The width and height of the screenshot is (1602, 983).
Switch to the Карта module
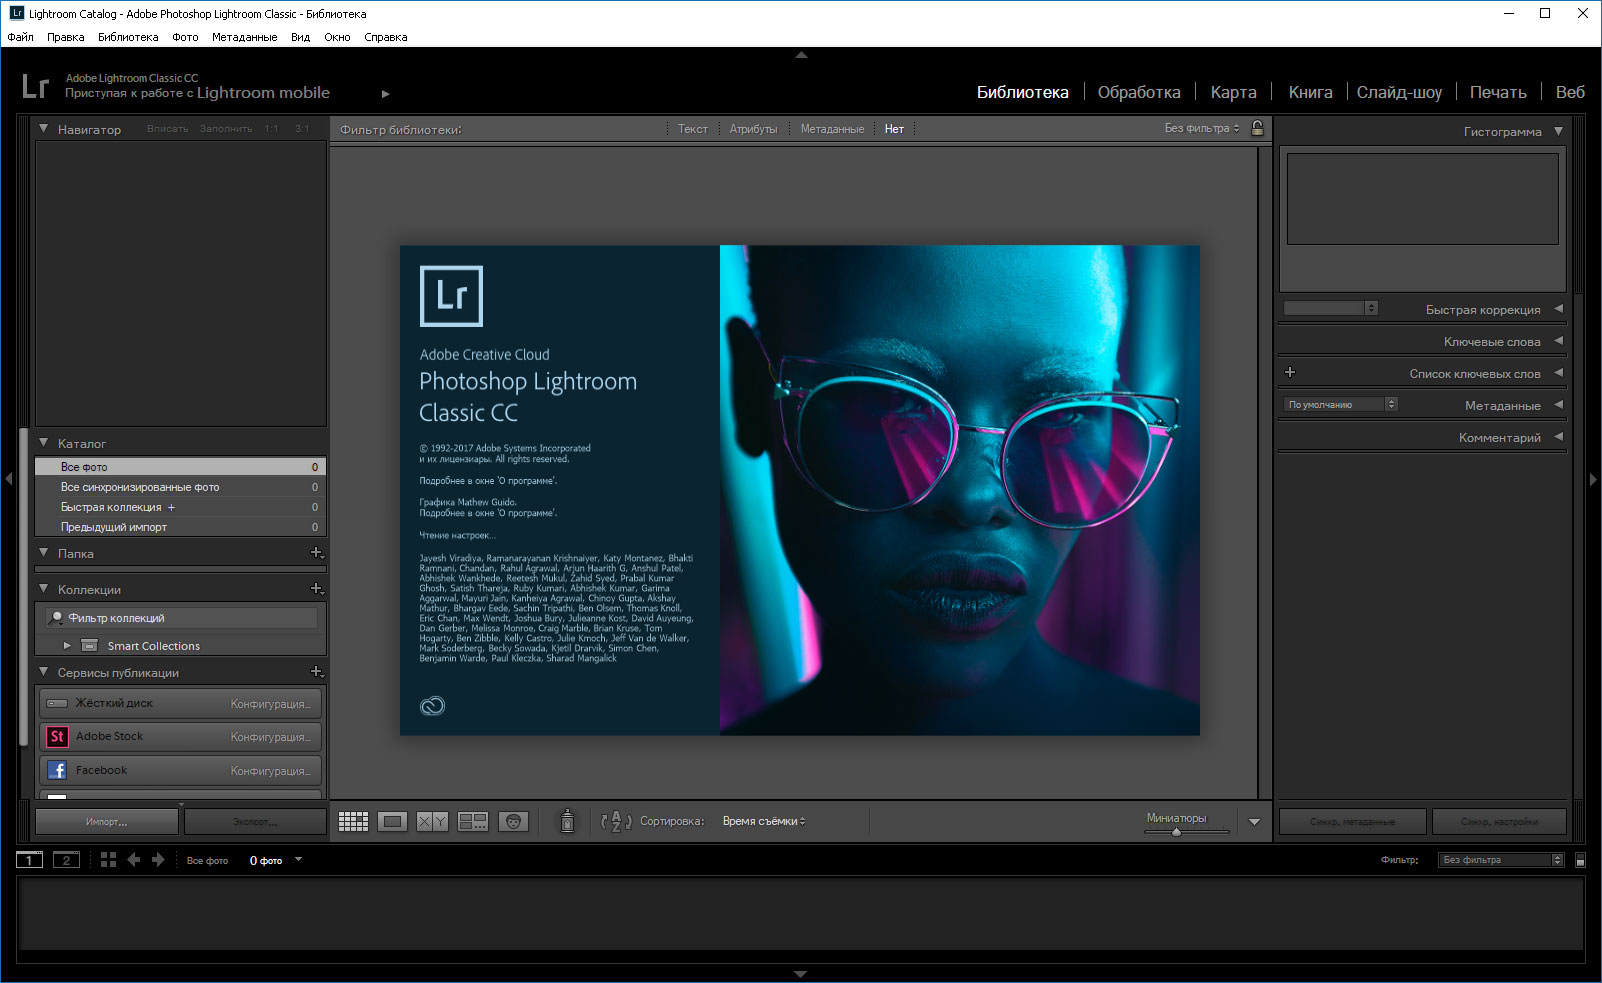coord(1233,92)
